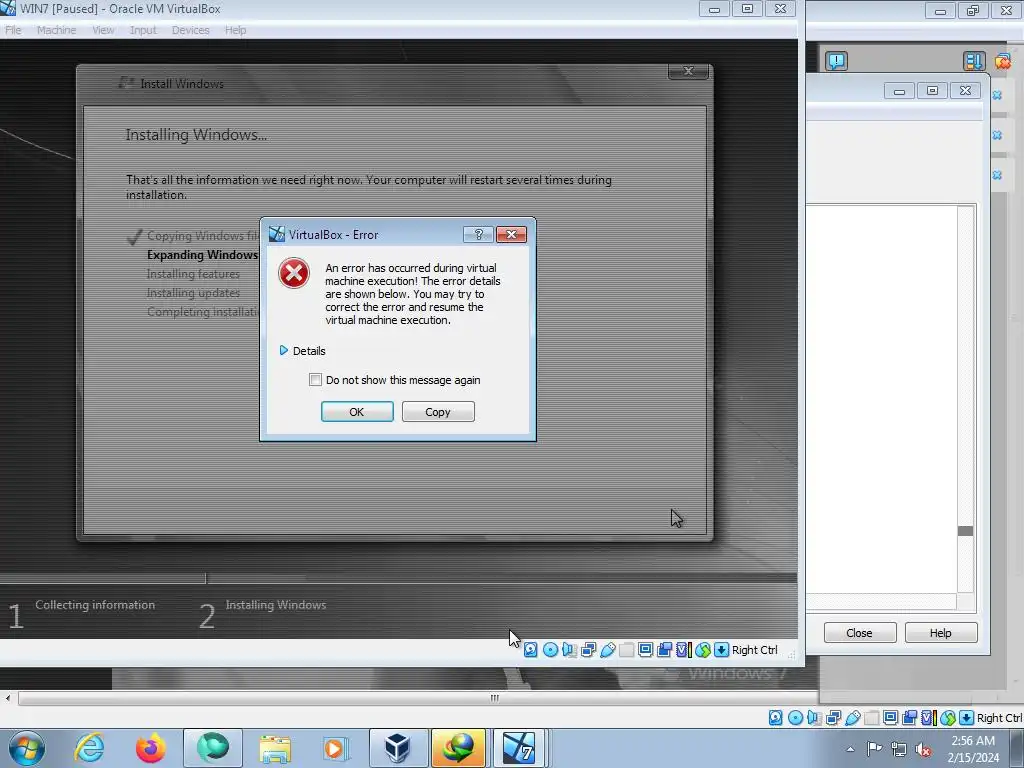Click the hard disk indicator in the lowest status bar above taskbar
Screen dimensions: 1024x768
pos(775,718)
